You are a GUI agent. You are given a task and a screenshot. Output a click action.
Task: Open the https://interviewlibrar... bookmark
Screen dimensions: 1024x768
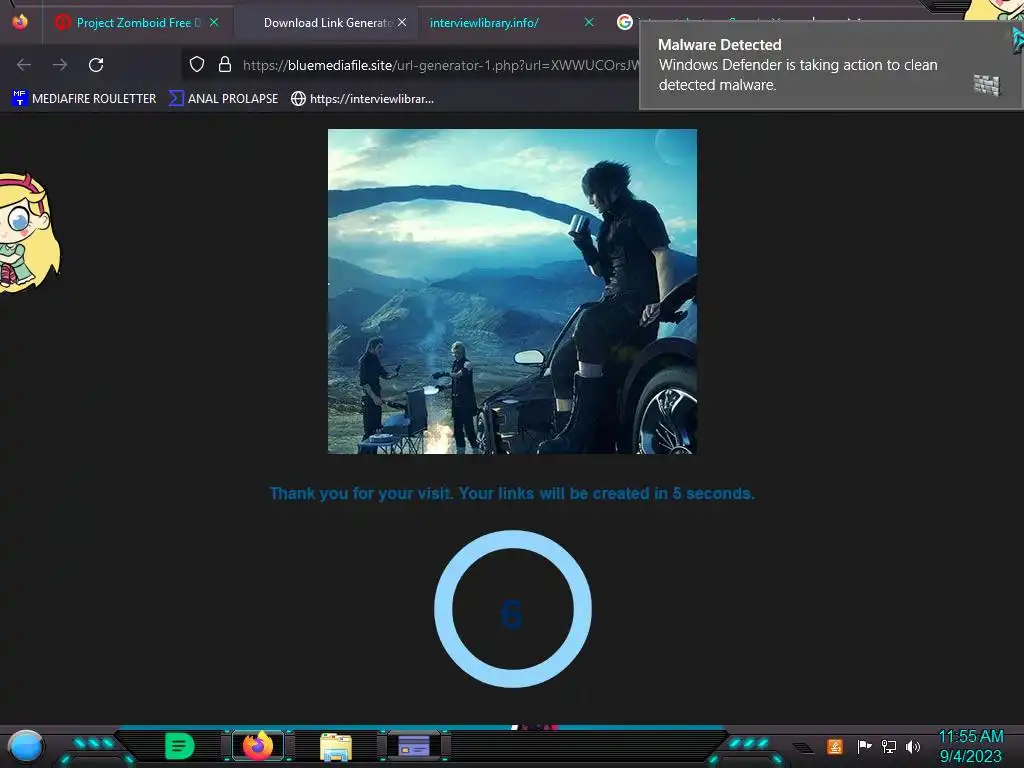tap(362, 99)
